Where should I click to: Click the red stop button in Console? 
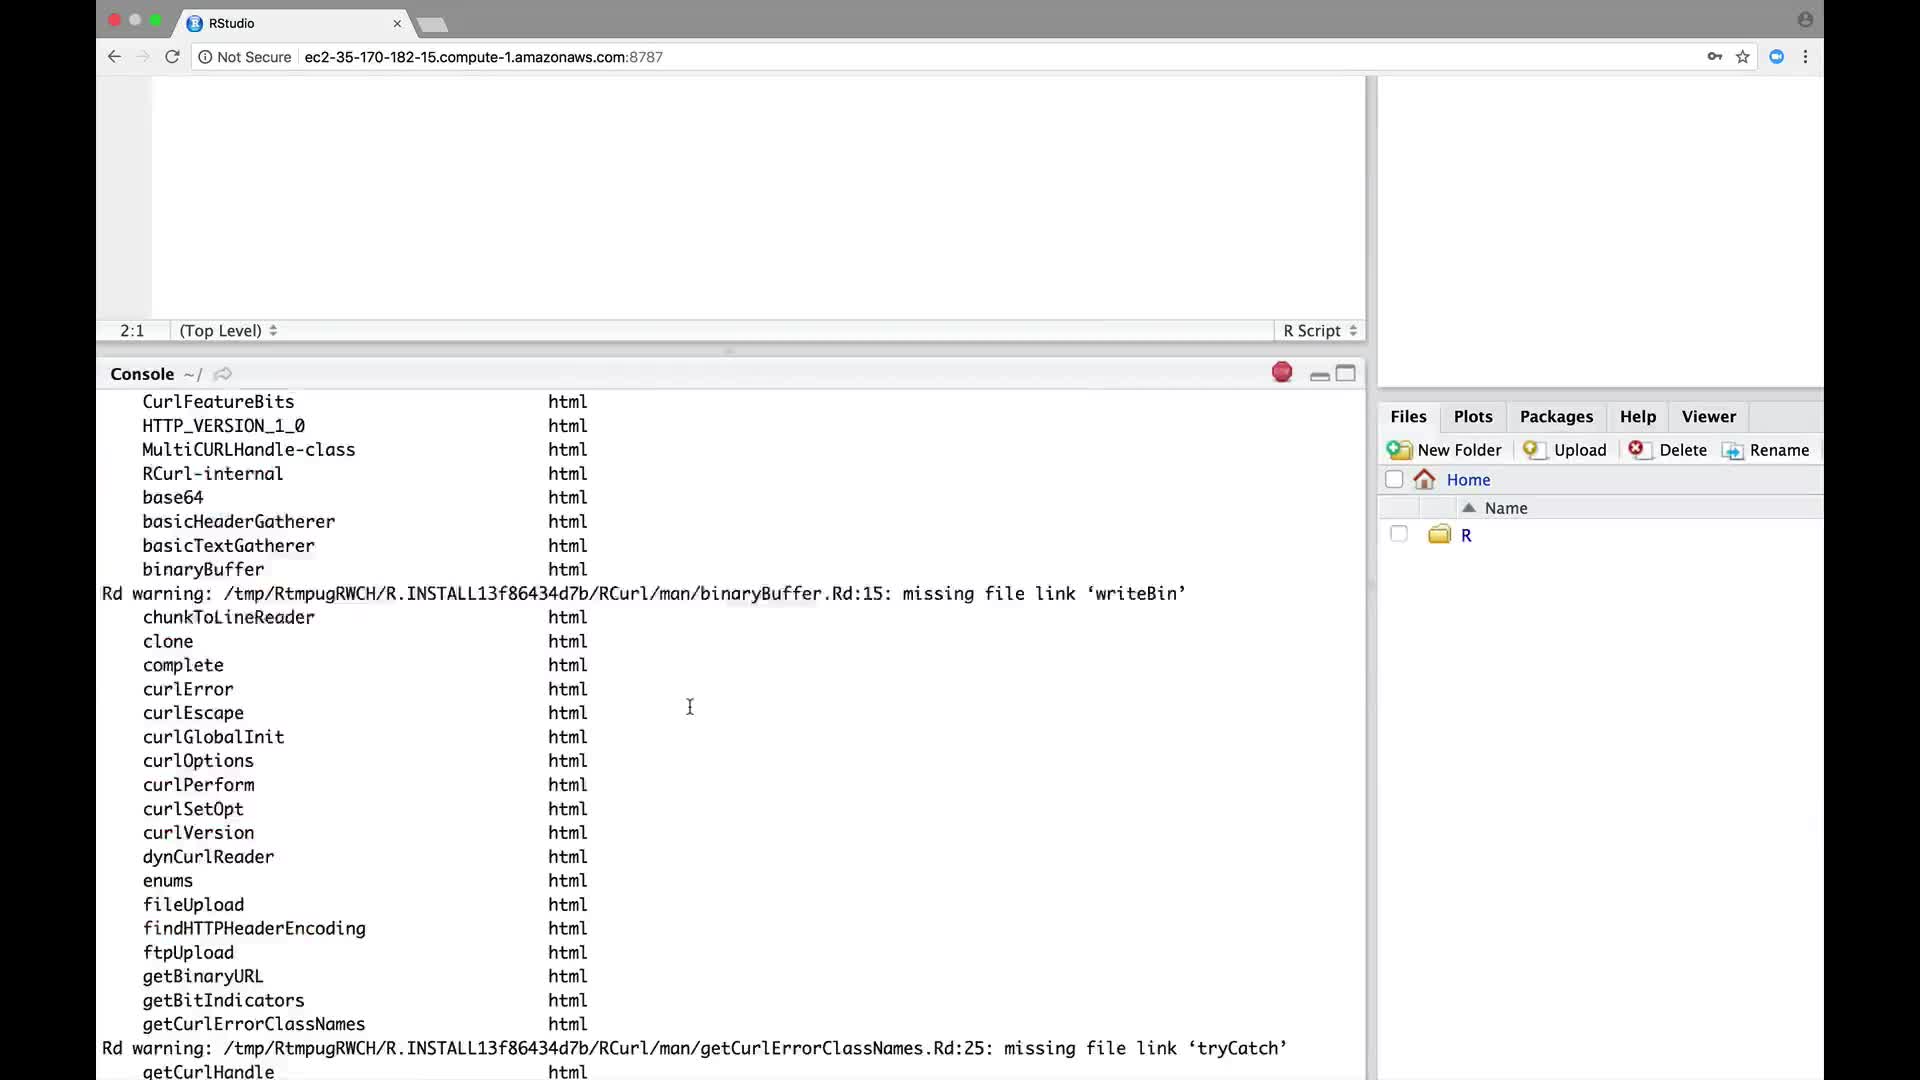tap(1282, 373)
